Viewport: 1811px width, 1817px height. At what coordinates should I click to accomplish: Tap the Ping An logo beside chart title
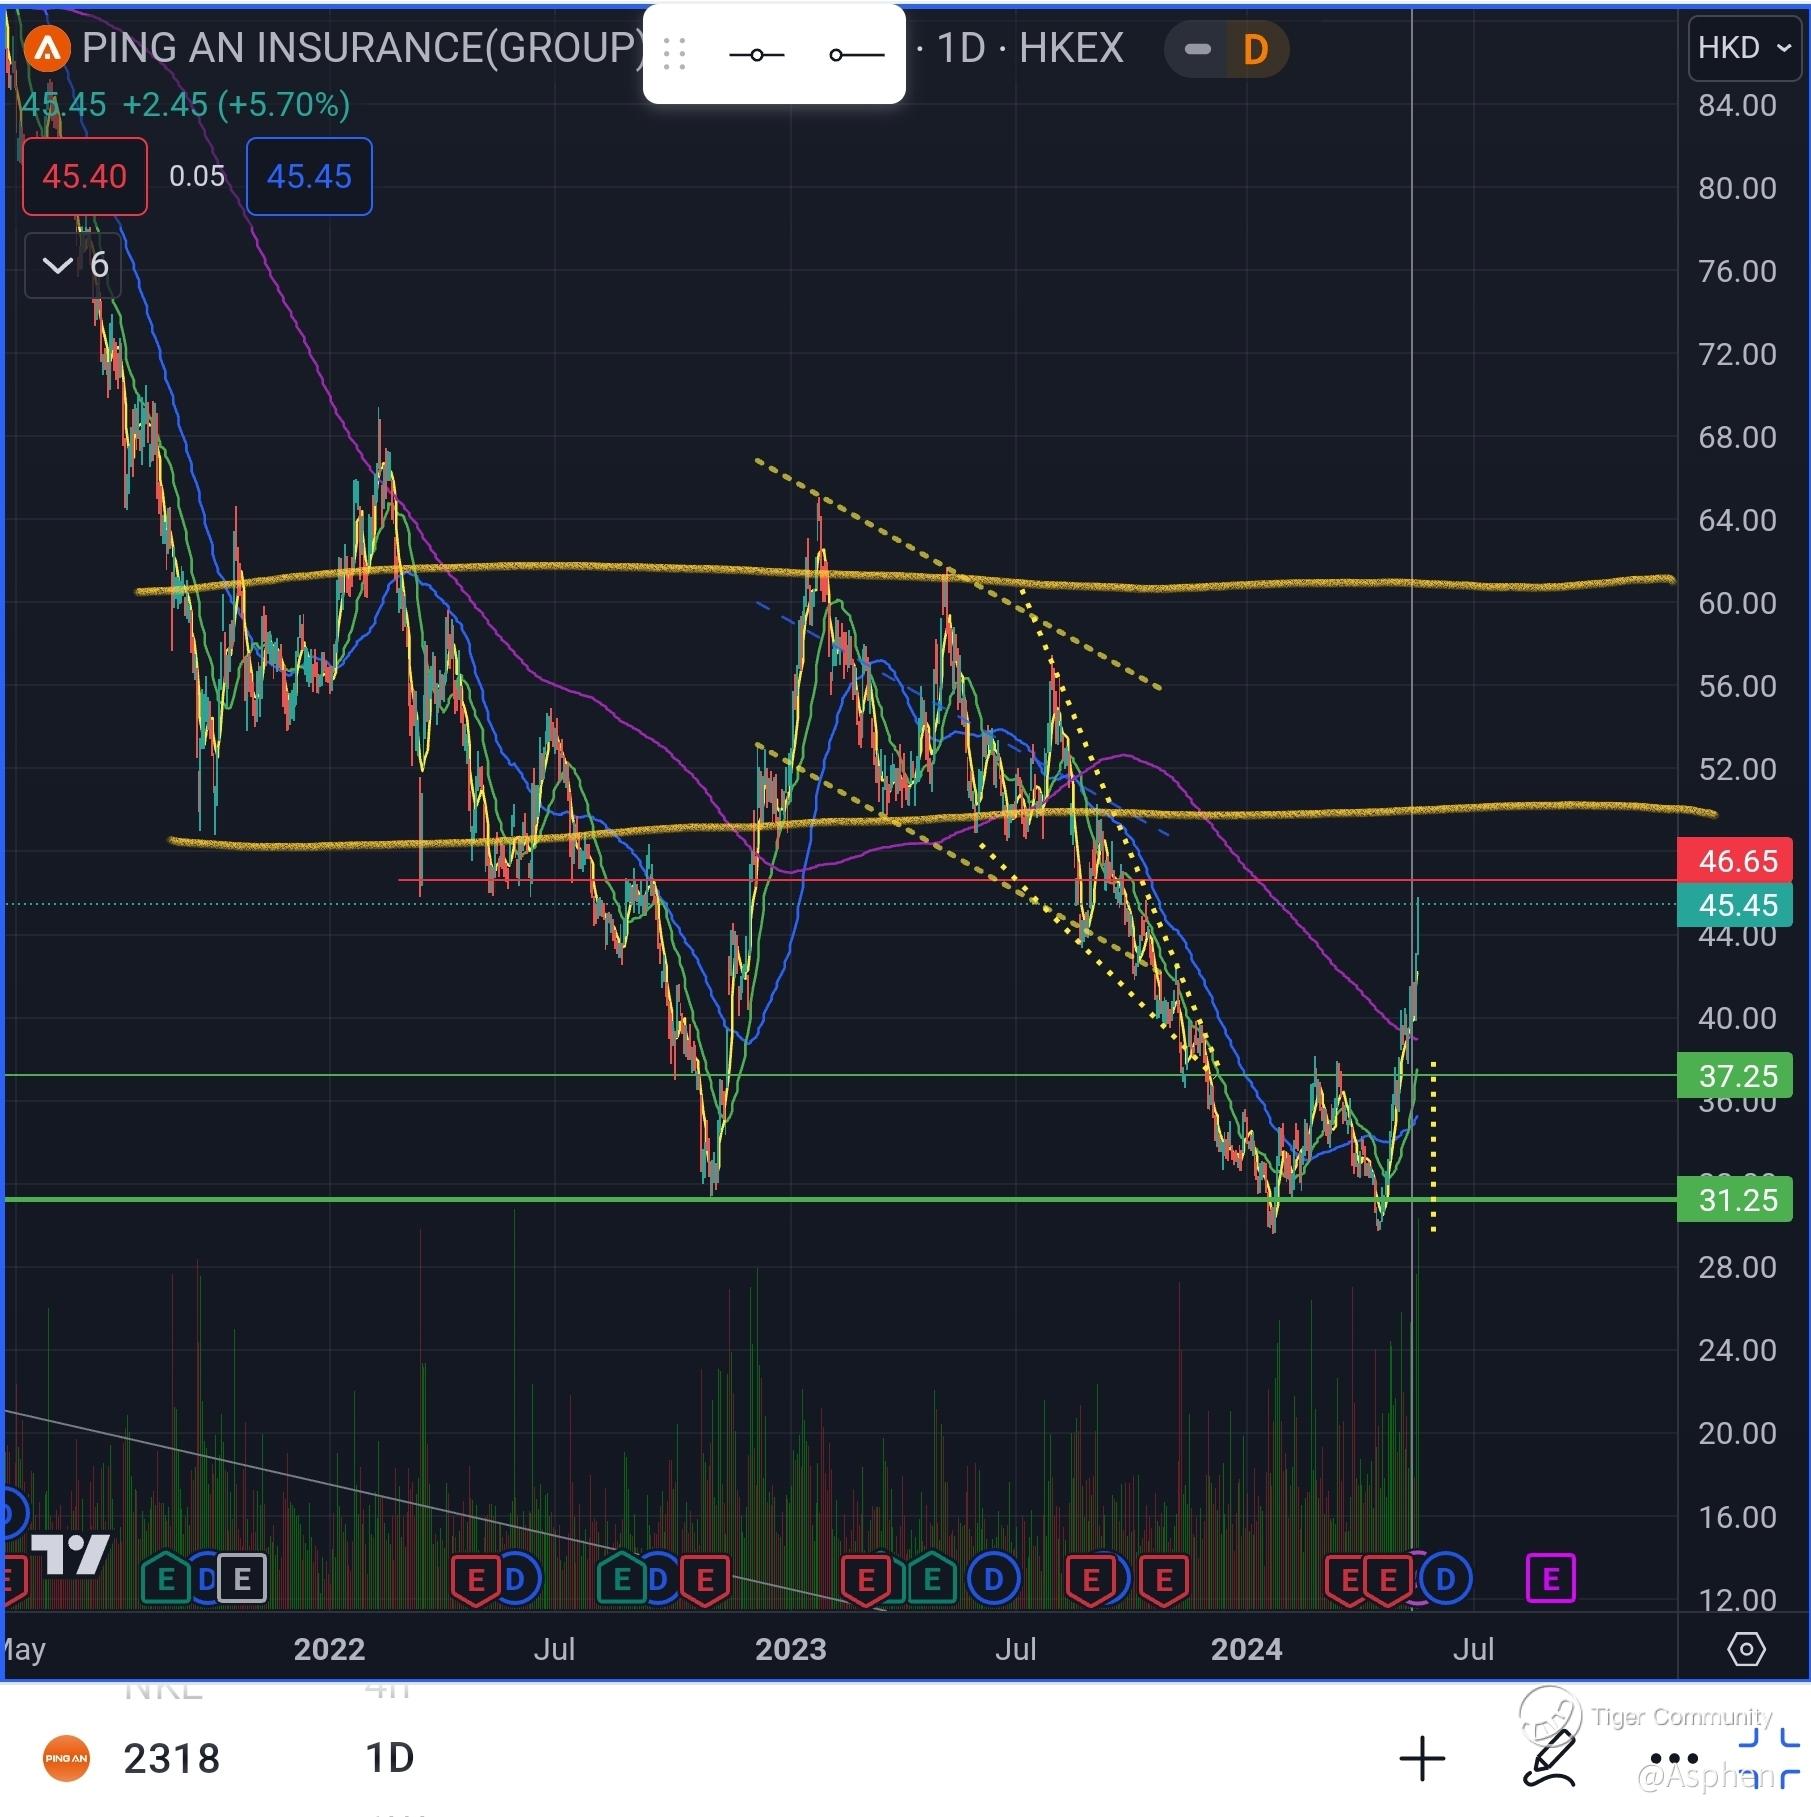pyautogui.click(x=47, y=48)
